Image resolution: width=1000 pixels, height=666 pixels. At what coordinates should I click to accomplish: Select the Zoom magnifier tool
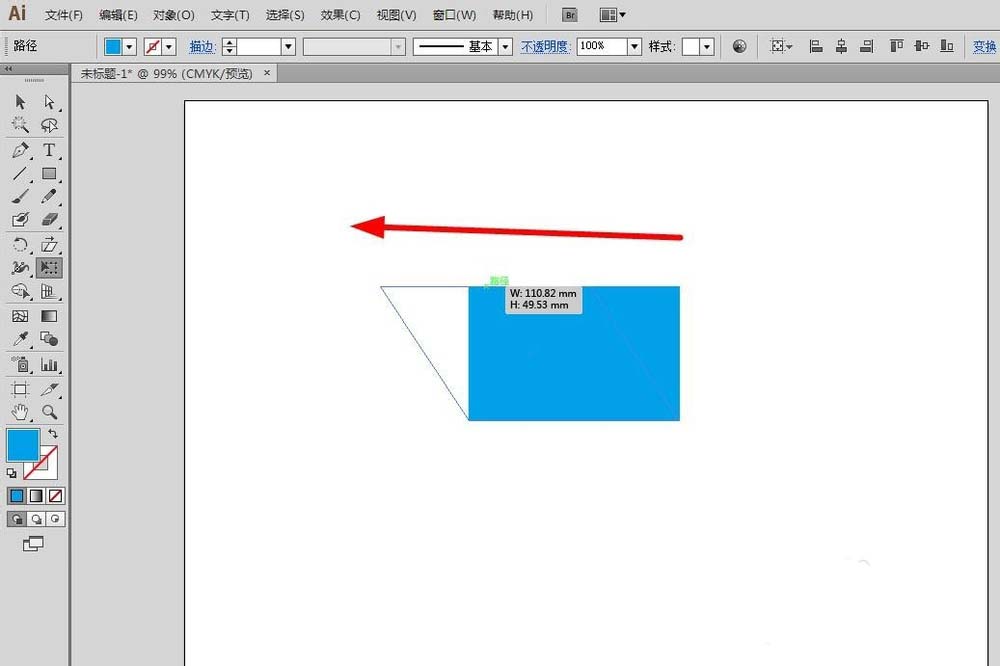[x=48, y=412]
